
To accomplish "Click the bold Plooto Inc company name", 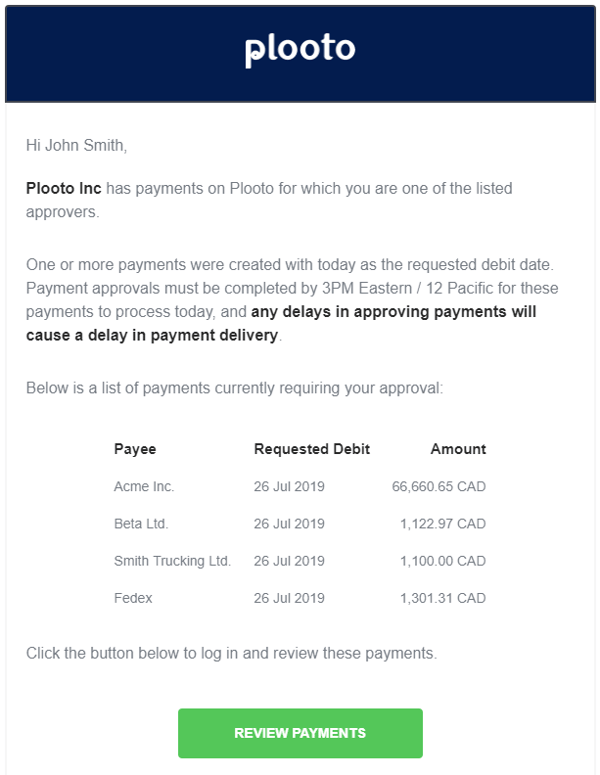I will [63, 188].
